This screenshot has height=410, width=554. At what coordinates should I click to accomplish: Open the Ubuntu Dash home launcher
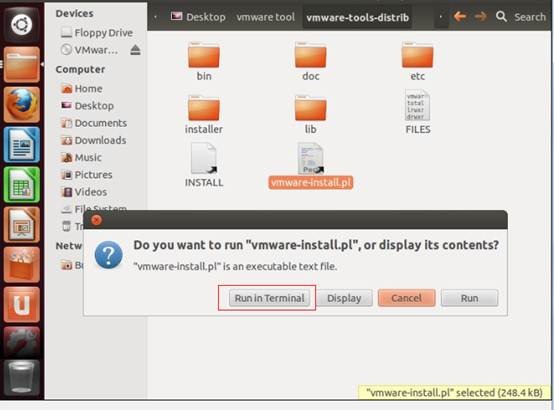[x=21, y=25]
